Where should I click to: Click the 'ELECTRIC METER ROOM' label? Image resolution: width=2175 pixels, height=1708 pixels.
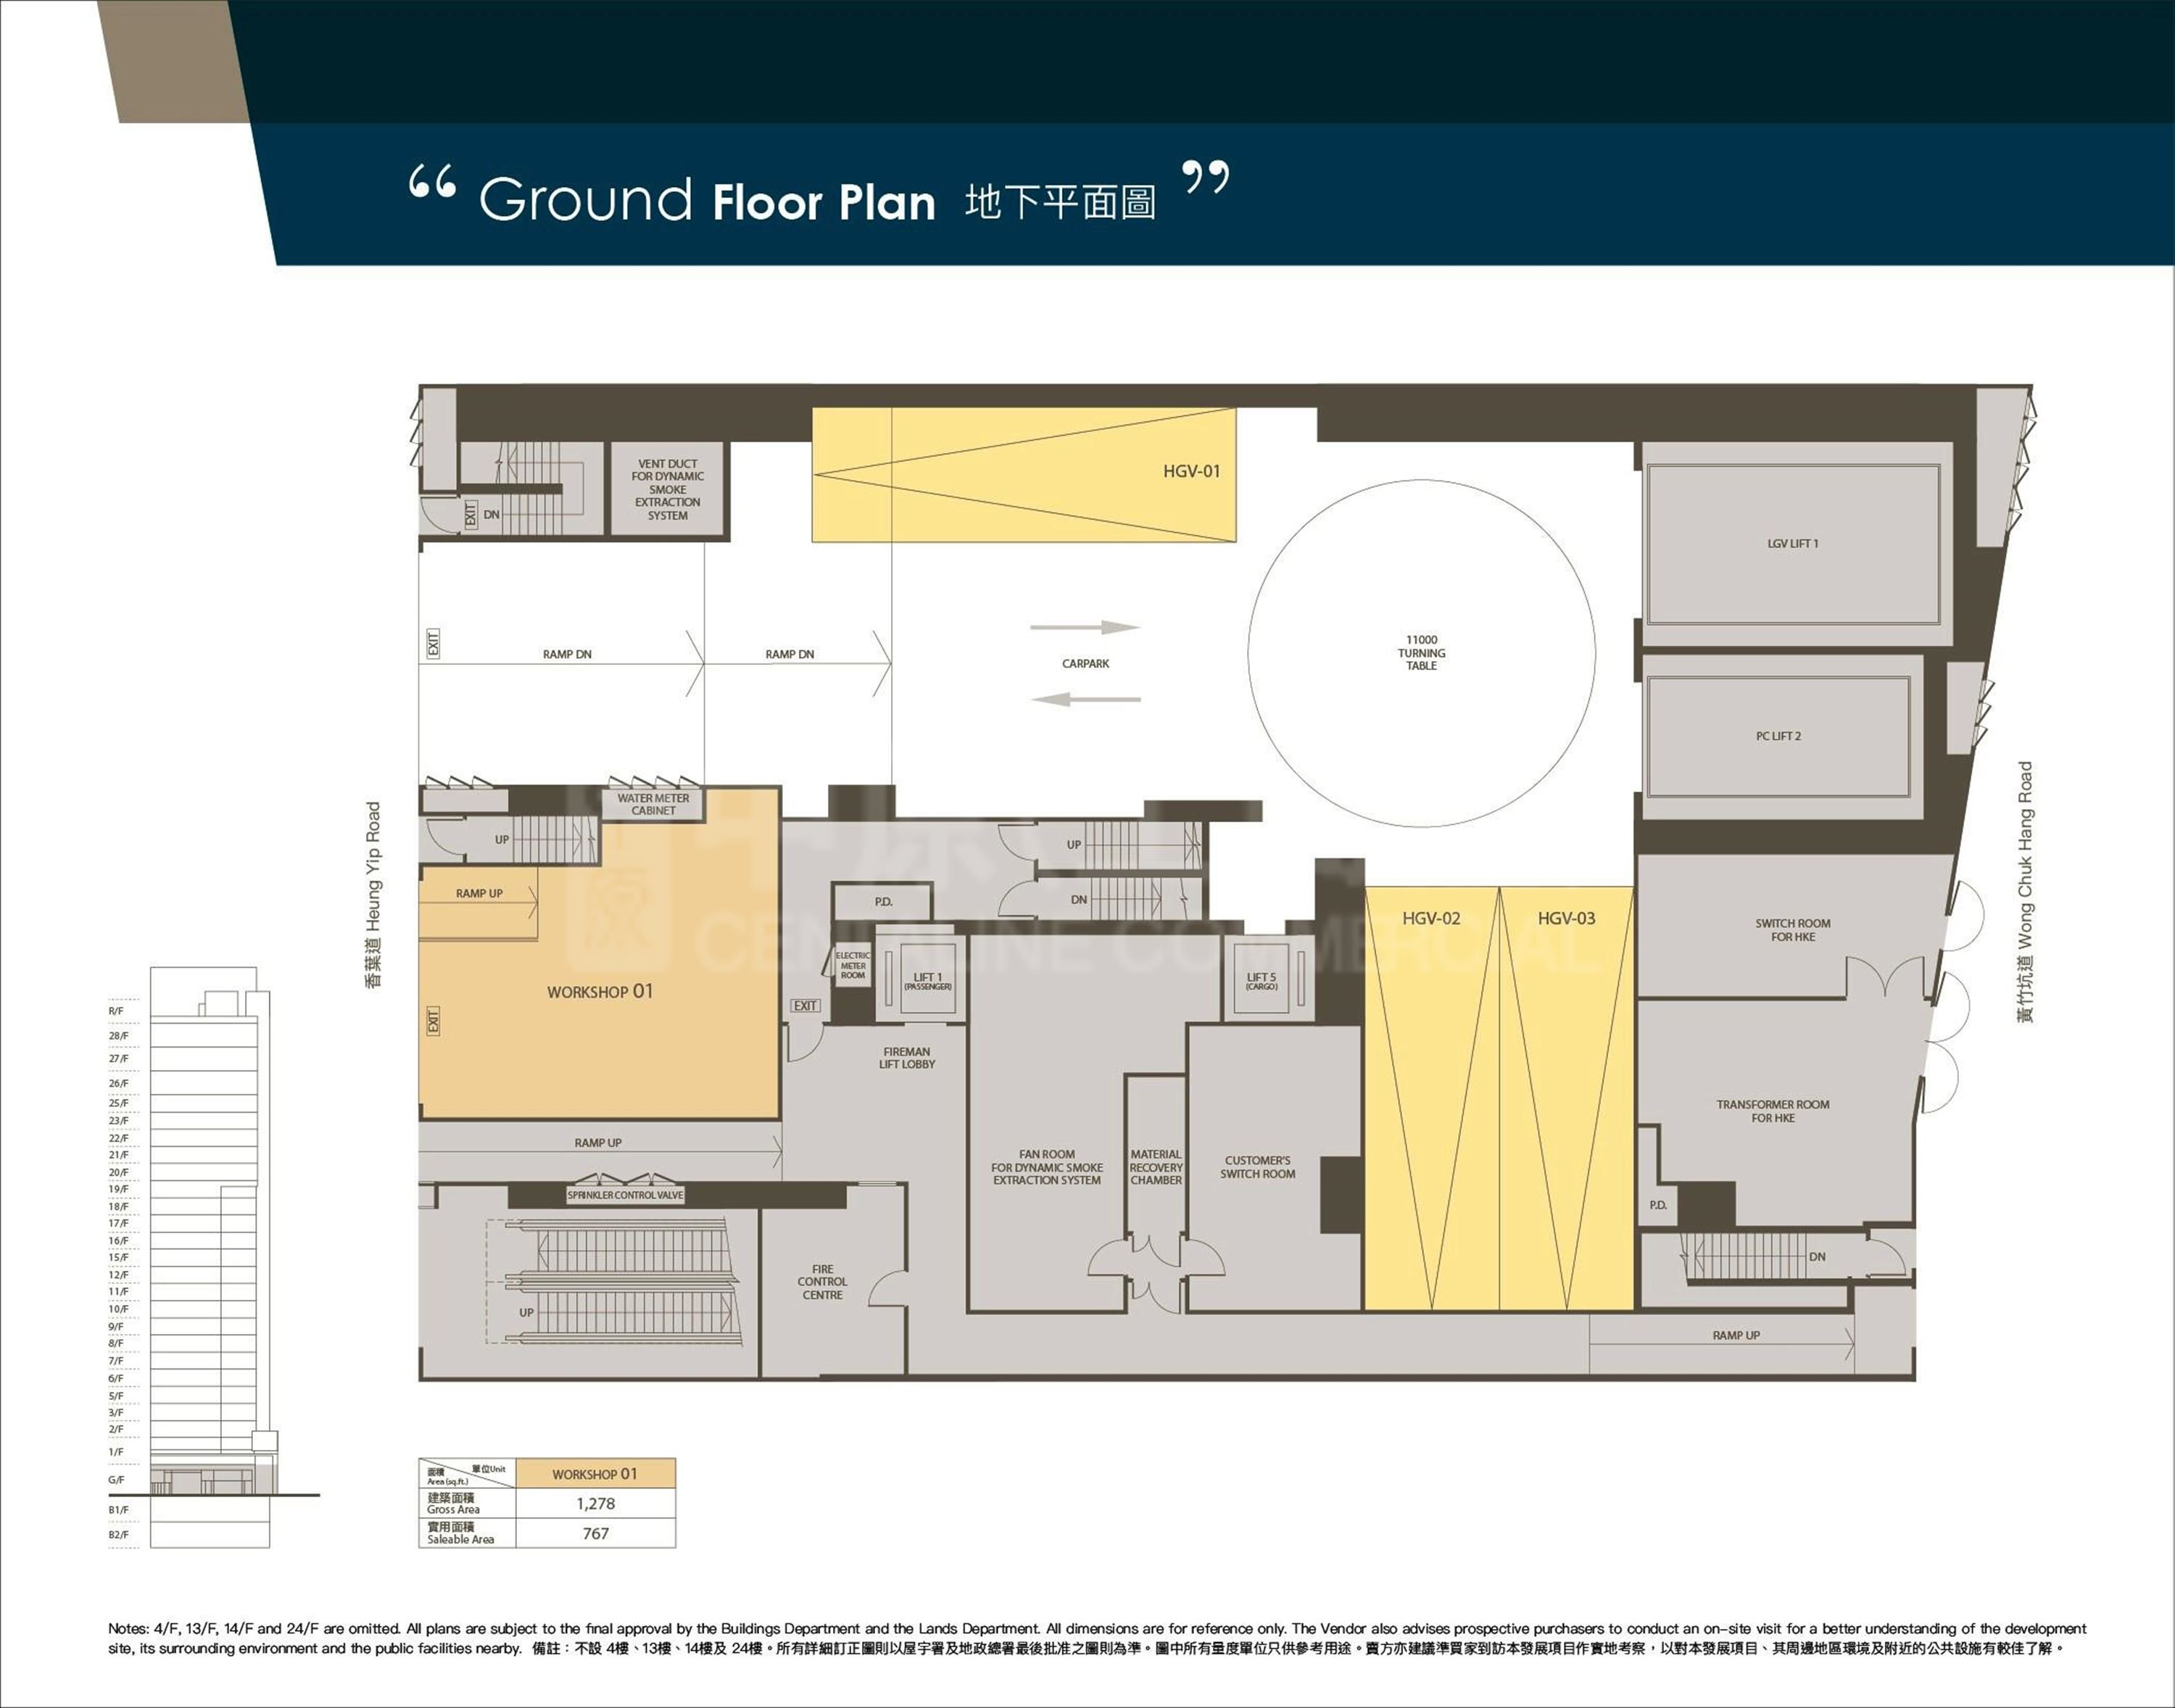pyautogui.click(x=853, y=965)
